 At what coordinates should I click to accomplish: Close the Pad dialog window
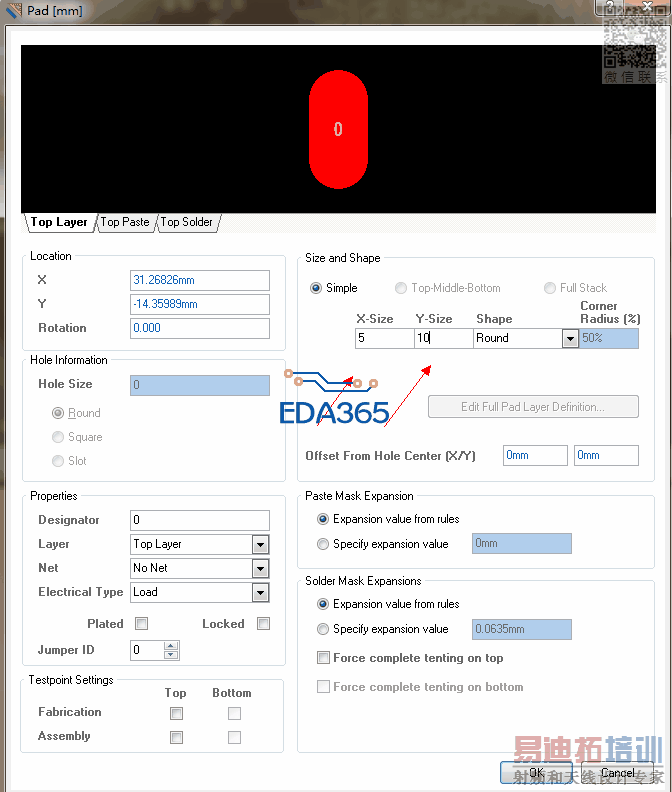coord(648,6)
